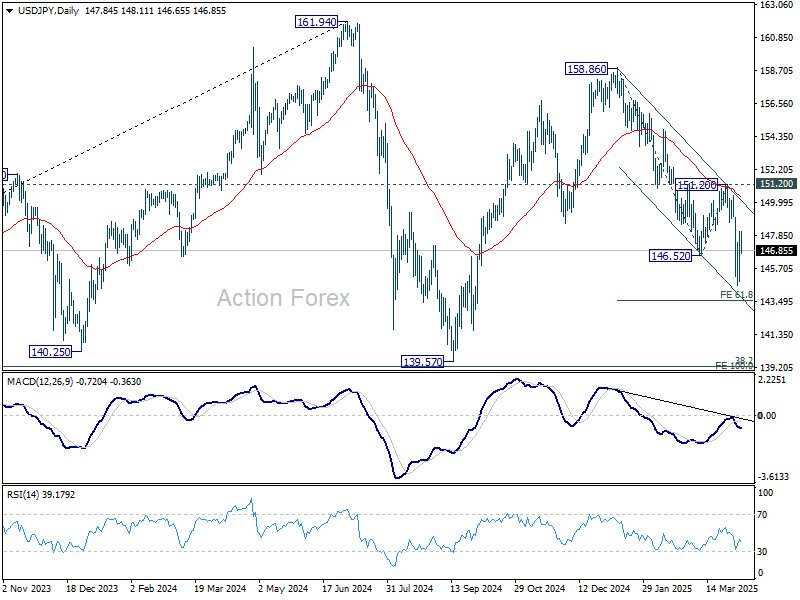Click the current price tag 146.855
800x600 pixels.
[x=776, y=251]
